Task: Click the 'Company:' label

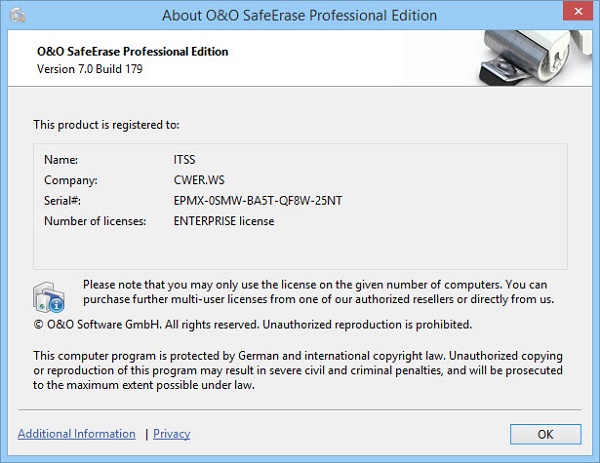Action: click(69, 180)
